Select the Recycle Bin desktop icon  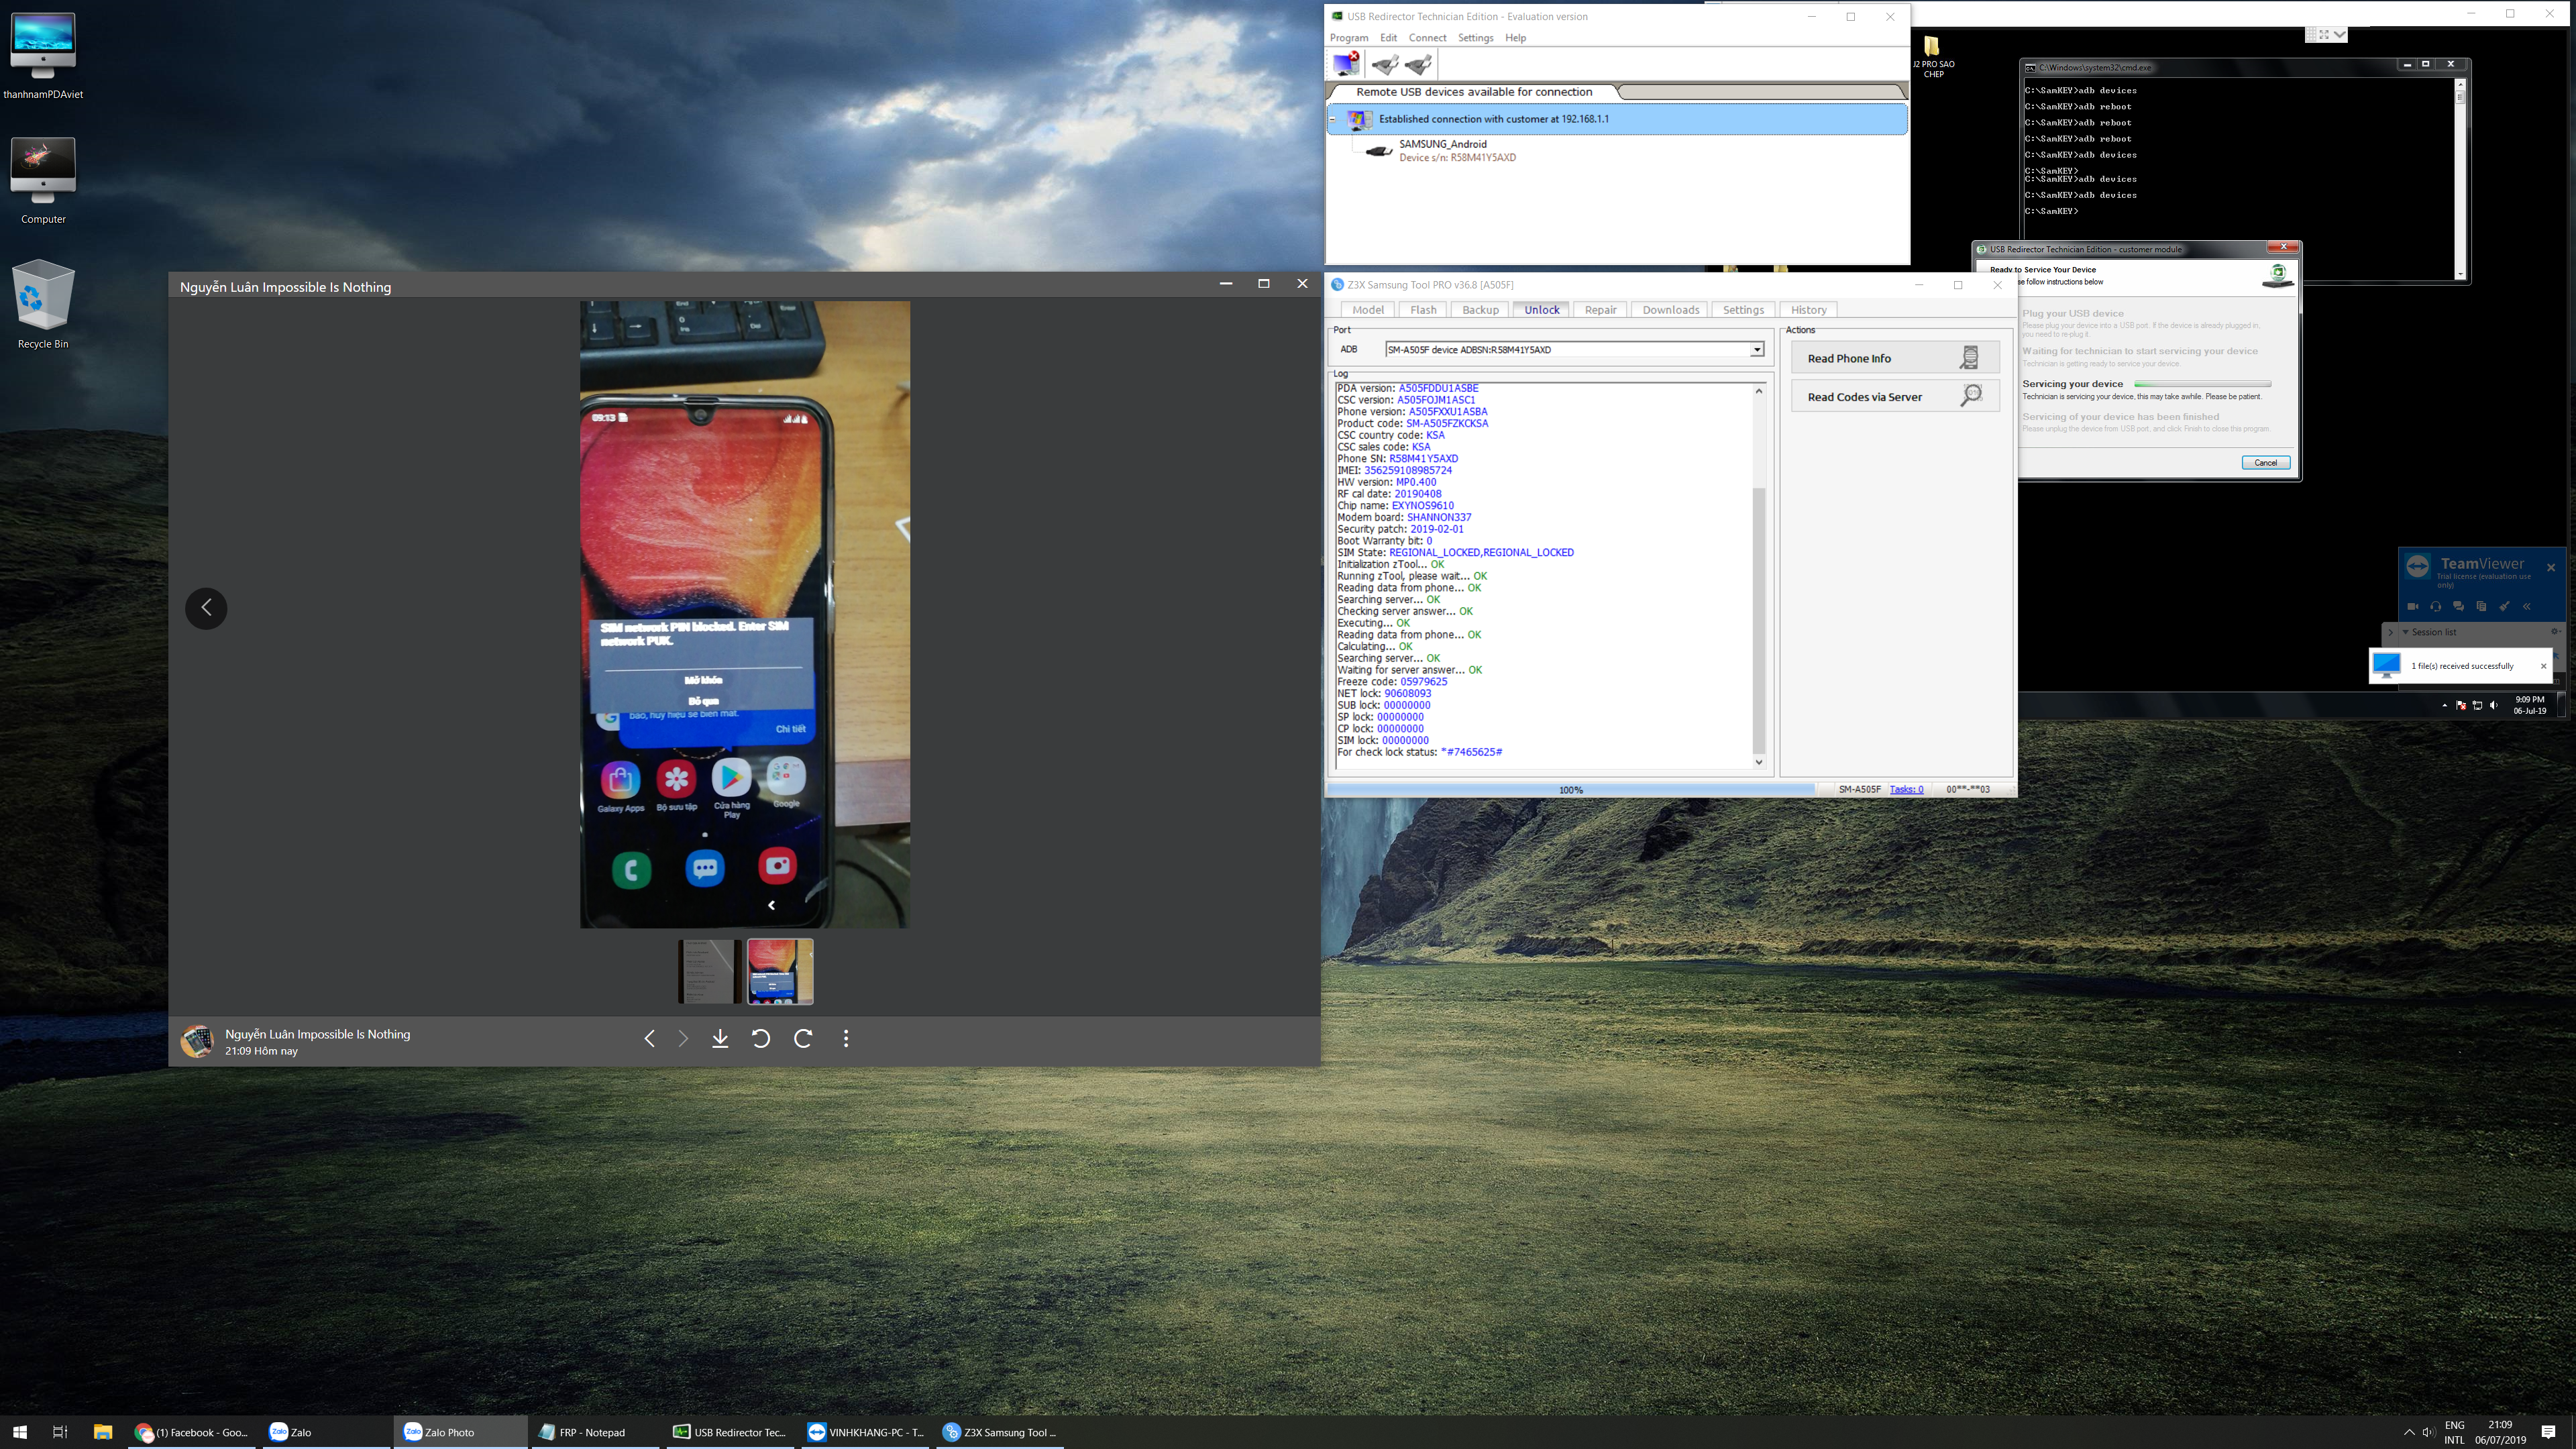coord(42,305)
